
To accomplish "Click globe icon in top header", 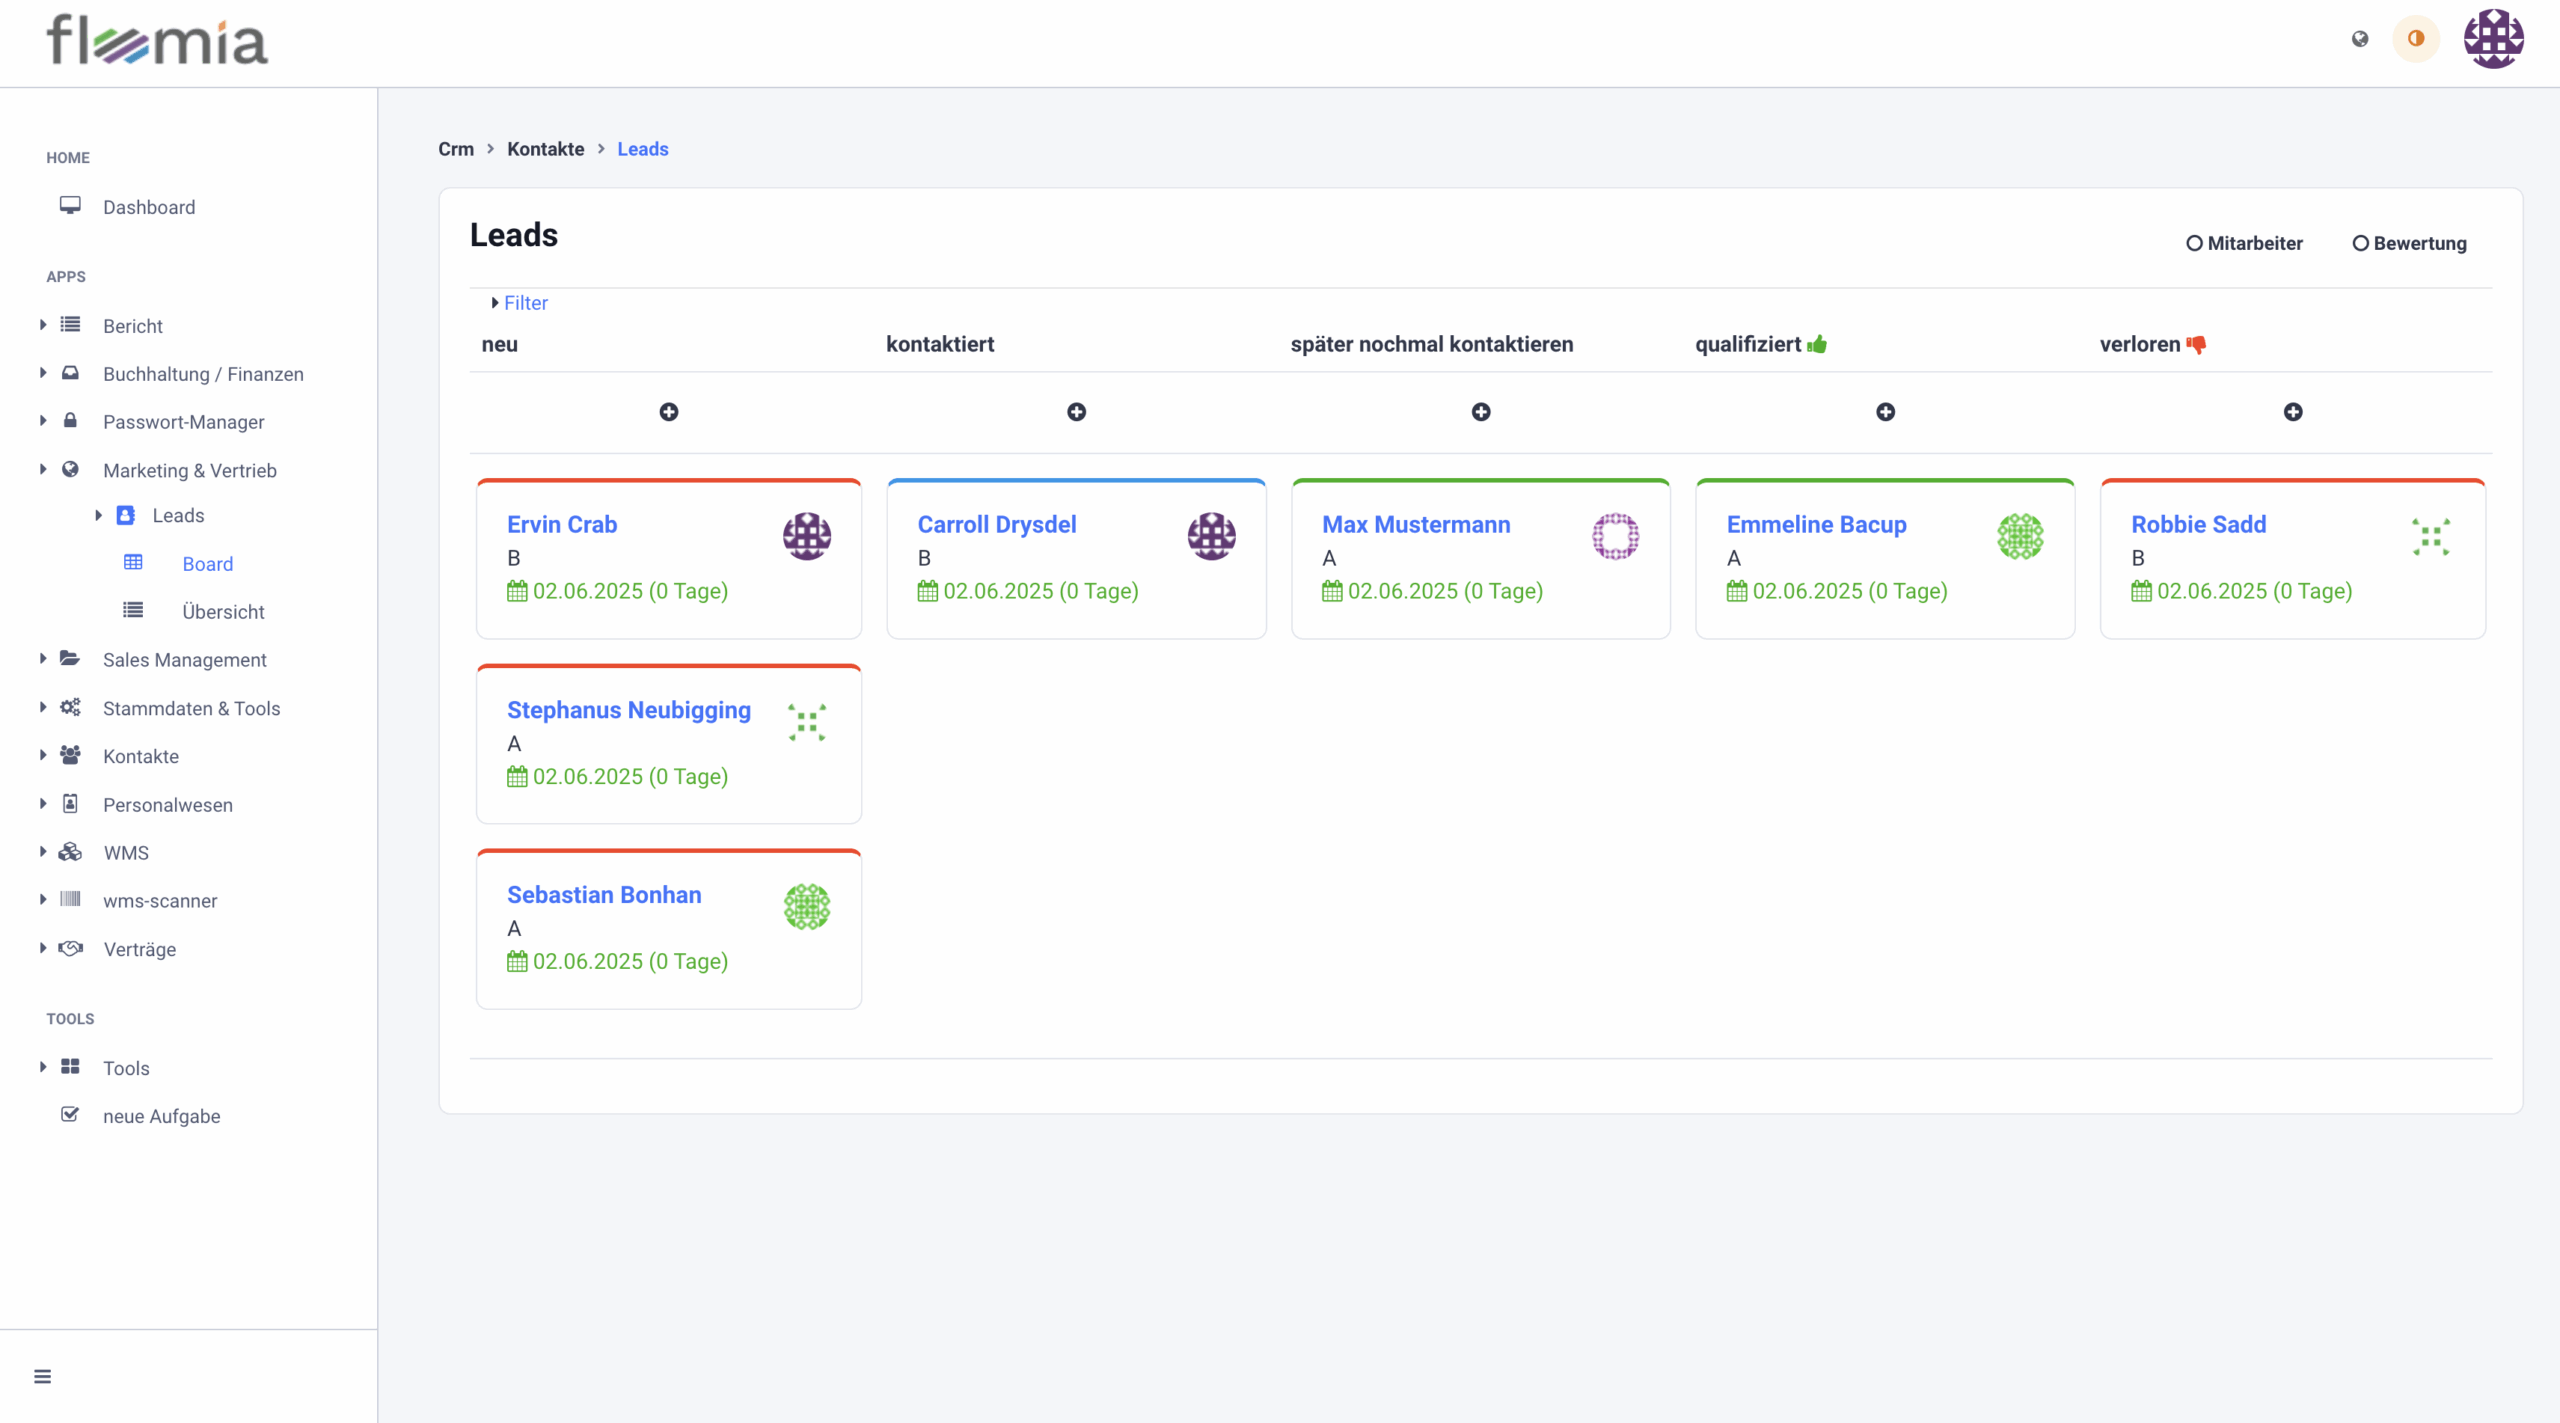I will [2360, 39].
